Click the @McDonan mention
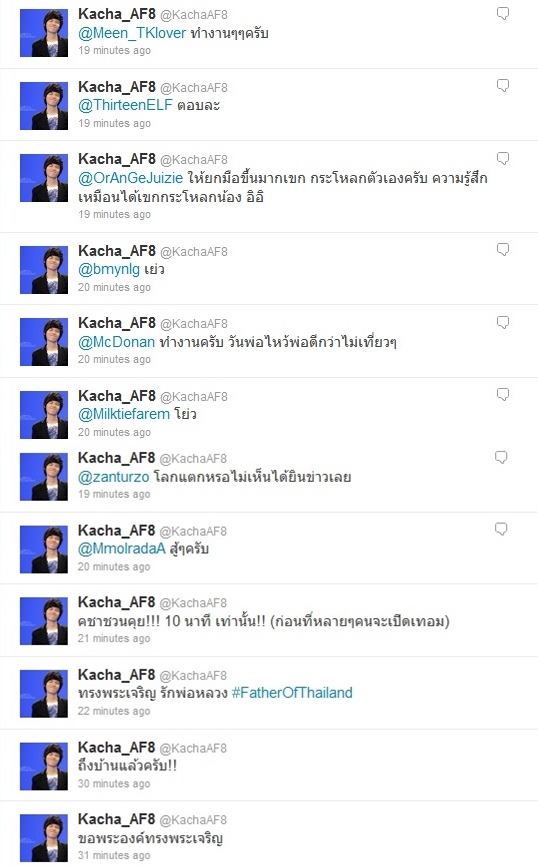Viewport: 538px width, 866px height. pyautogui.click(x=117, y=342)
